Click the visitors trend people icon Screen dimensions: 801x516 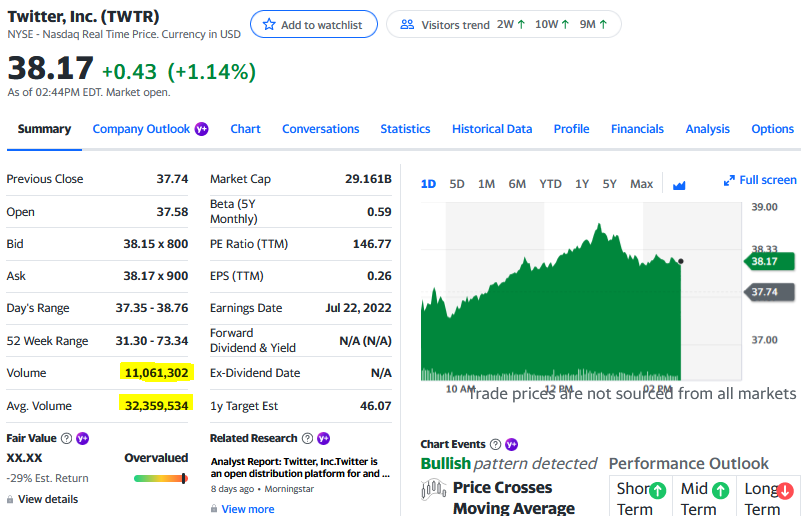point(407,24)
